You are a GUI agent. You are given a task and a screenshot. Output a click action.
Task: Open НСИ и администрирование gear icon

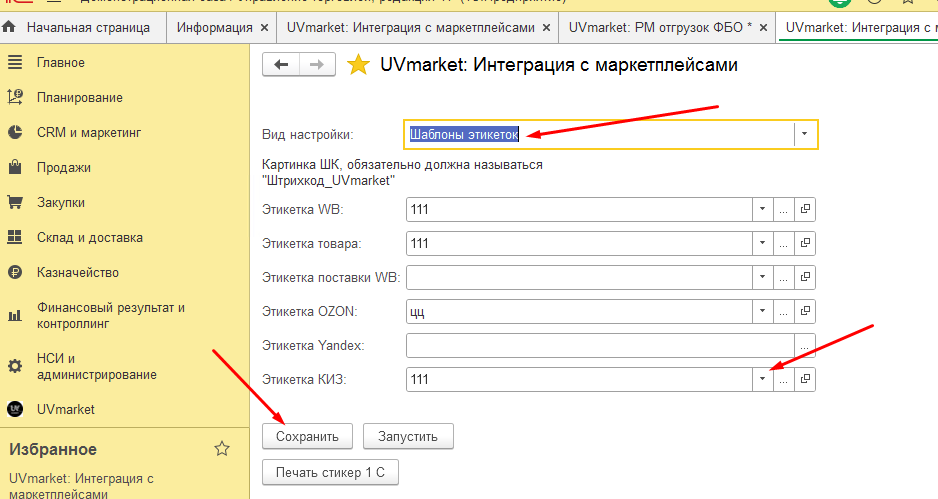pos(15,366)
